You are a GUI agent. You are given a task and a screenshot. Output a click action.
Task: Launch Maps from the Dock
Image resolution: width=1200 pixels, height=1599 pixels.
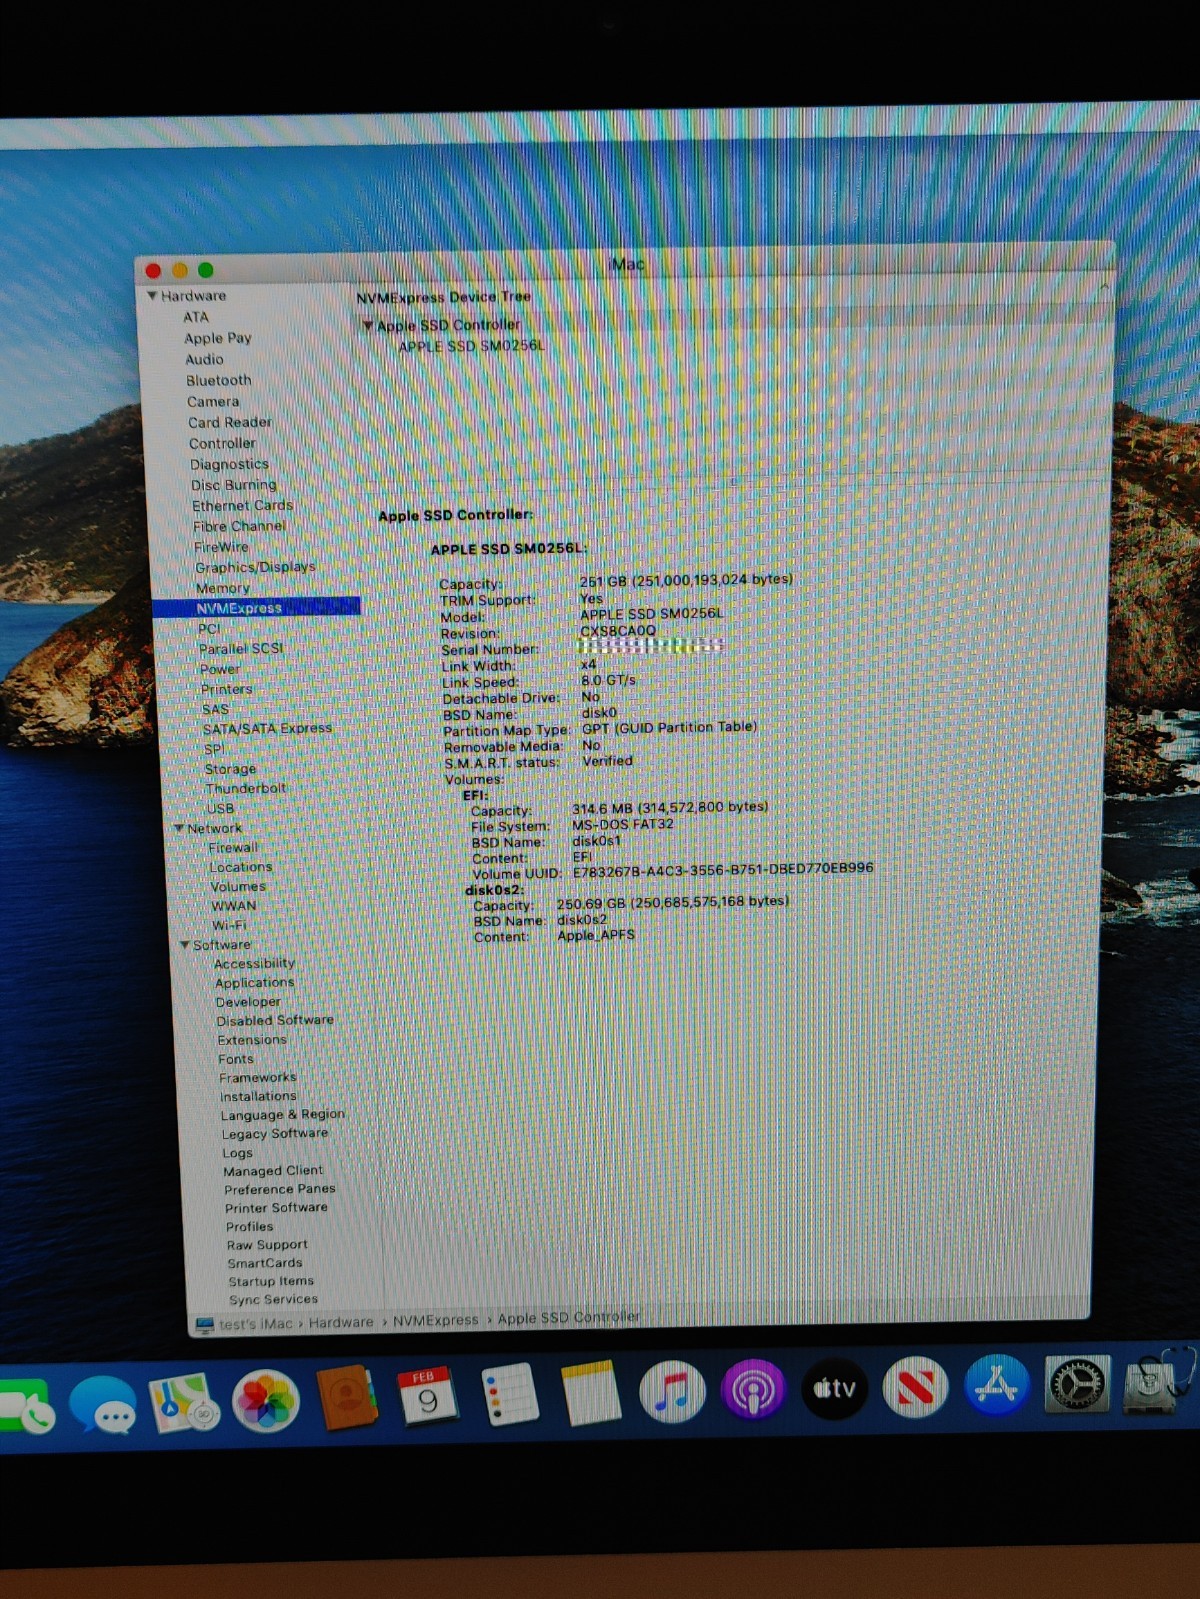(184, 1401)
